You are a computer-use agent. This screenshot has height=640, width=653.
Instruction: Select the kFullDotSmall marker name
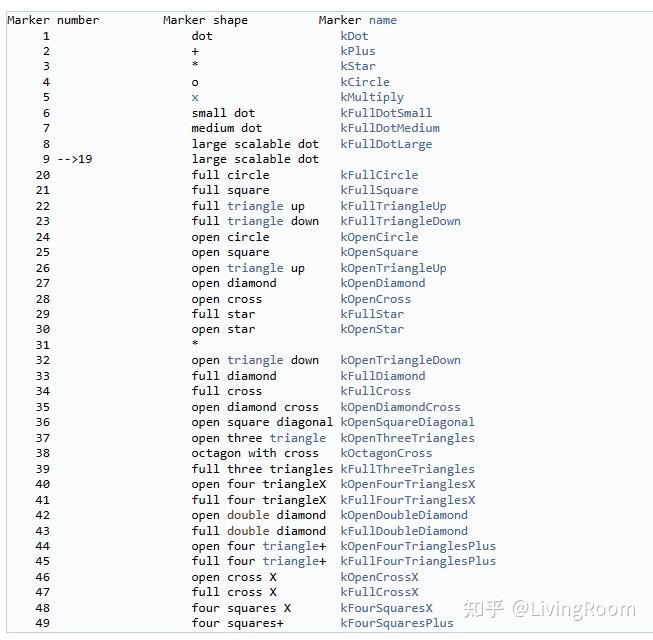[386, 113]
